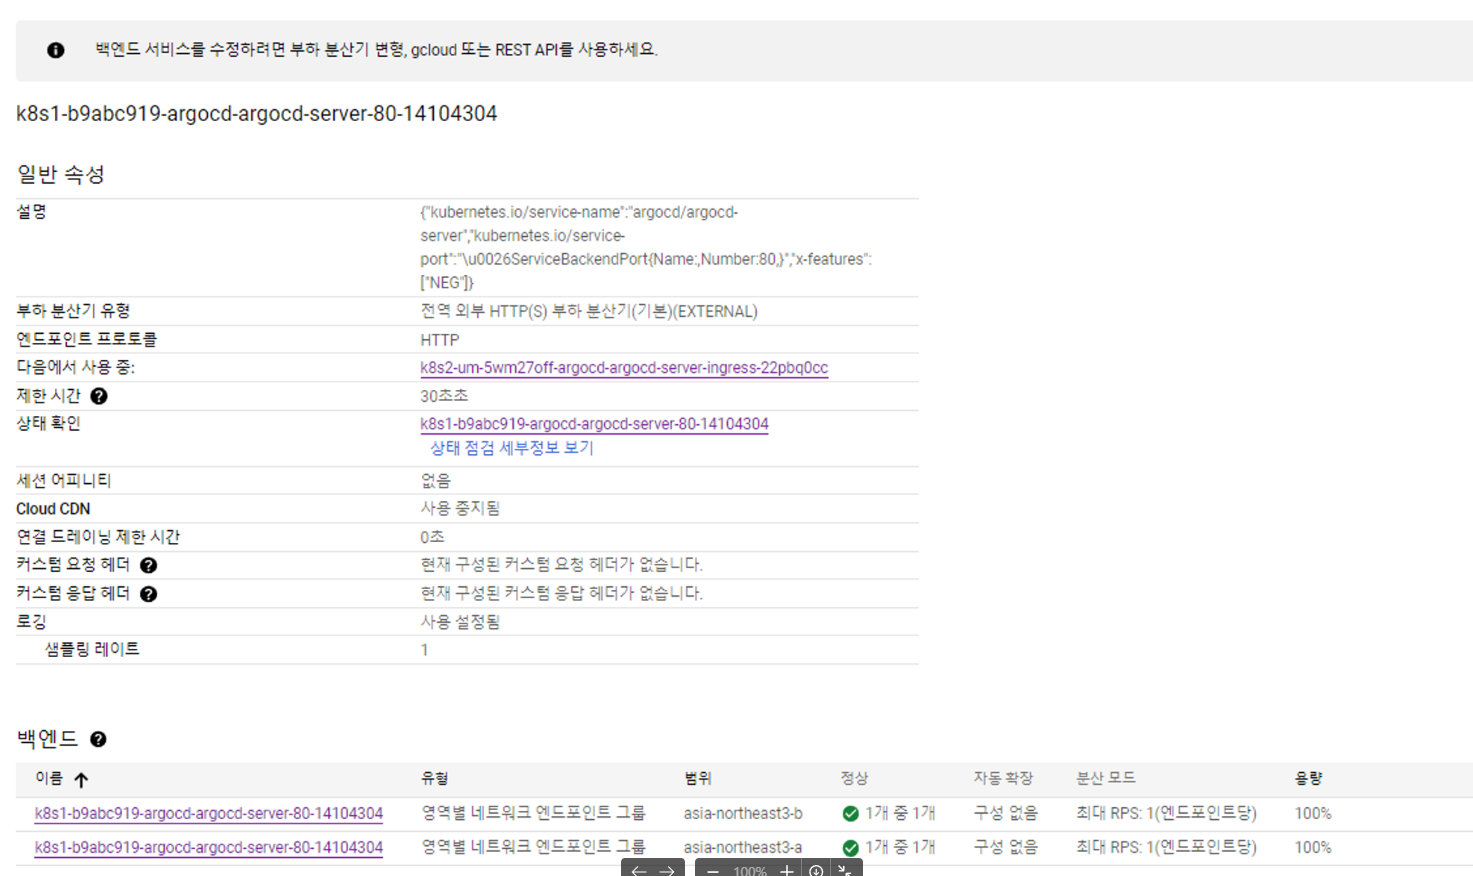
Task: Click the 없음 session affinity value
Action: pos(436,481)
